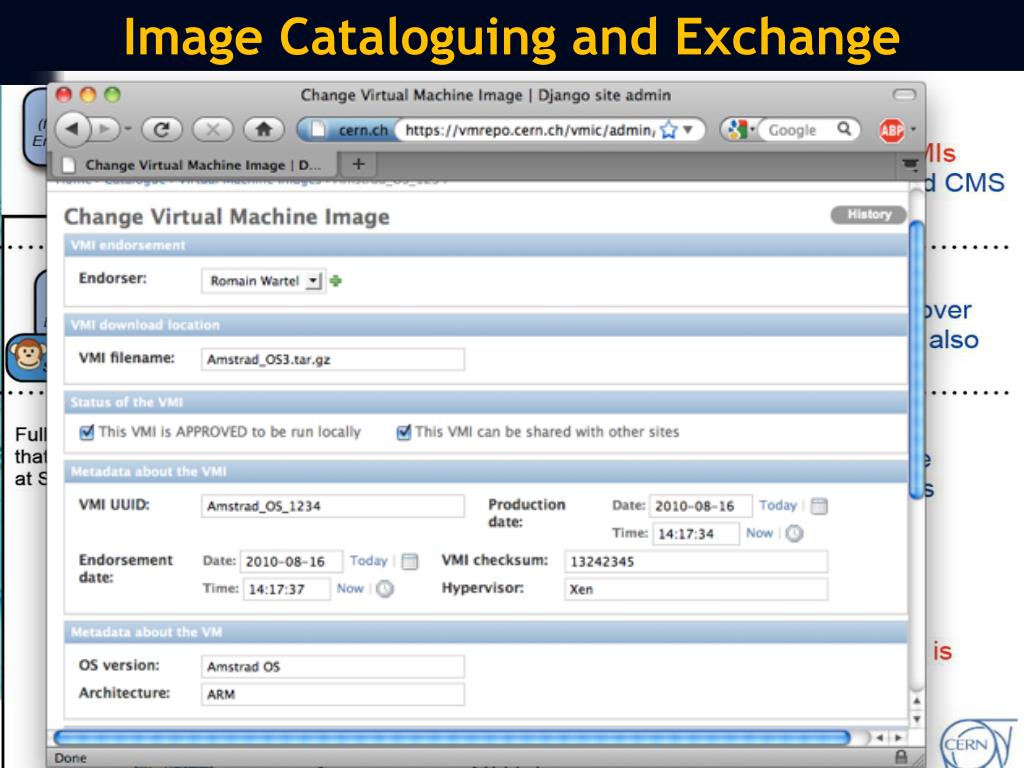Open the Endorsement time clock icon
Image resolution: width=1024 pixels, height=768 pixels.
pyautogui.click(x=385, y=589)
